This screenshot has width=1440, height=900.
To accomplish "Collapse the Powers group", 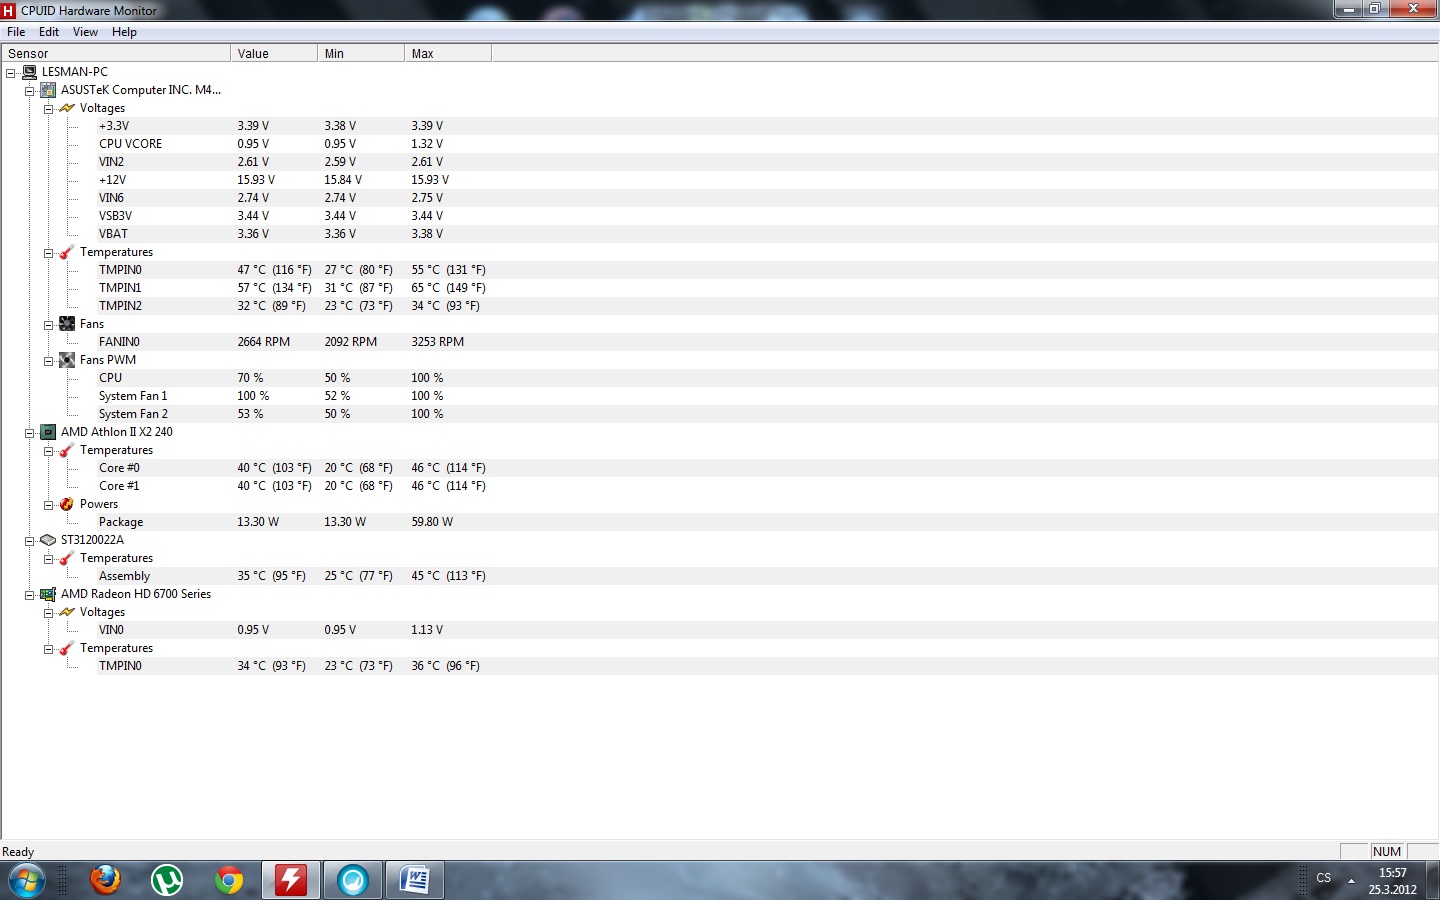I will point(48,505).
